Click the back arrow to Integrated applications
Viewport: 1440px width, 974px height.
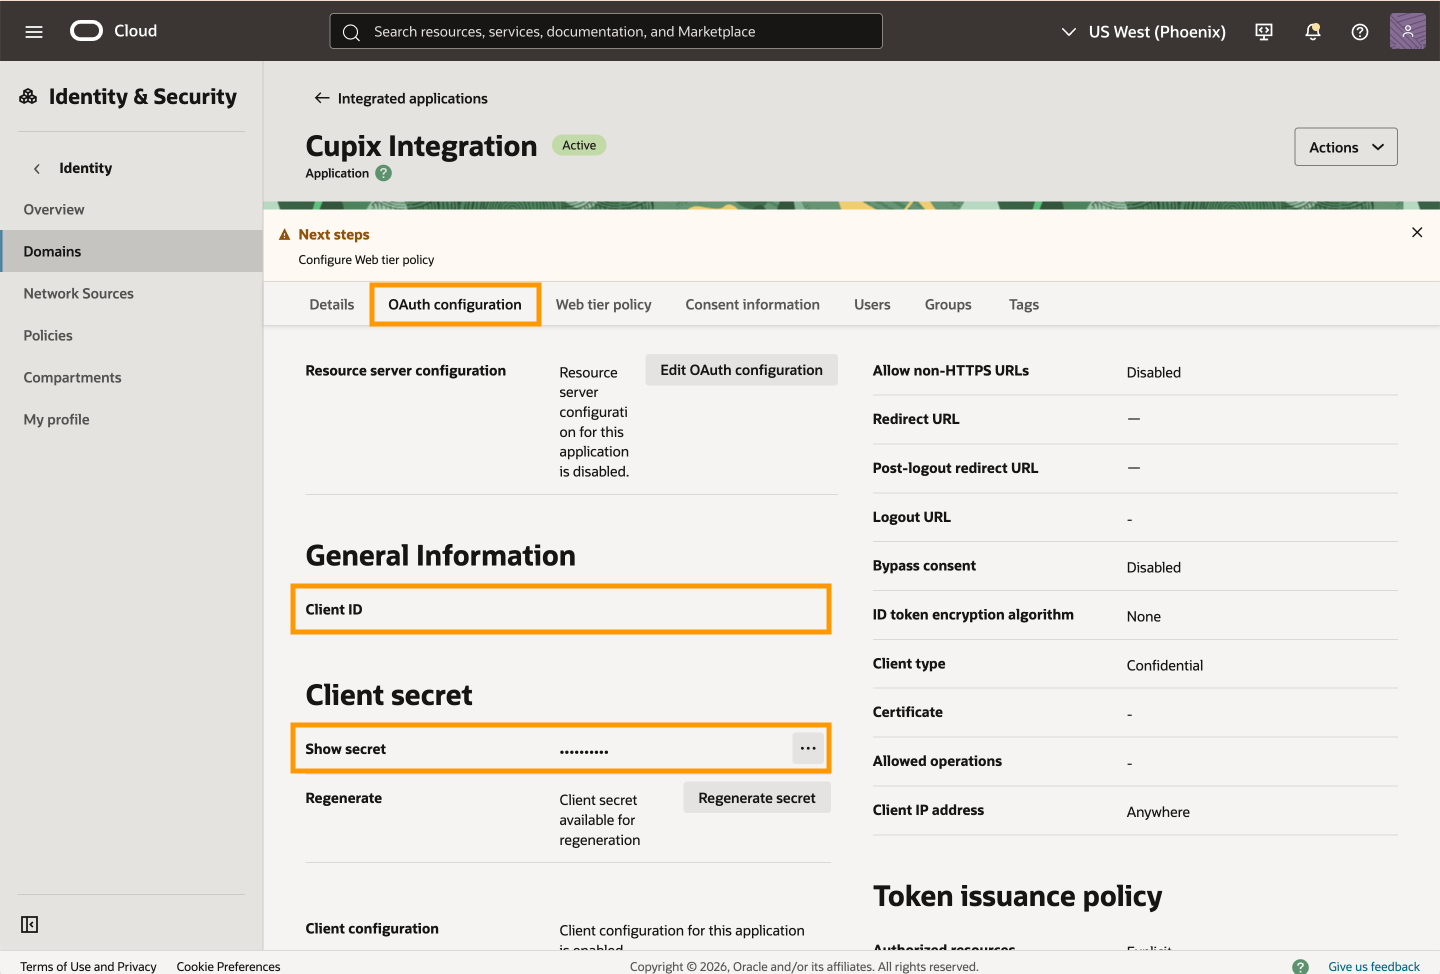[321, 98]
